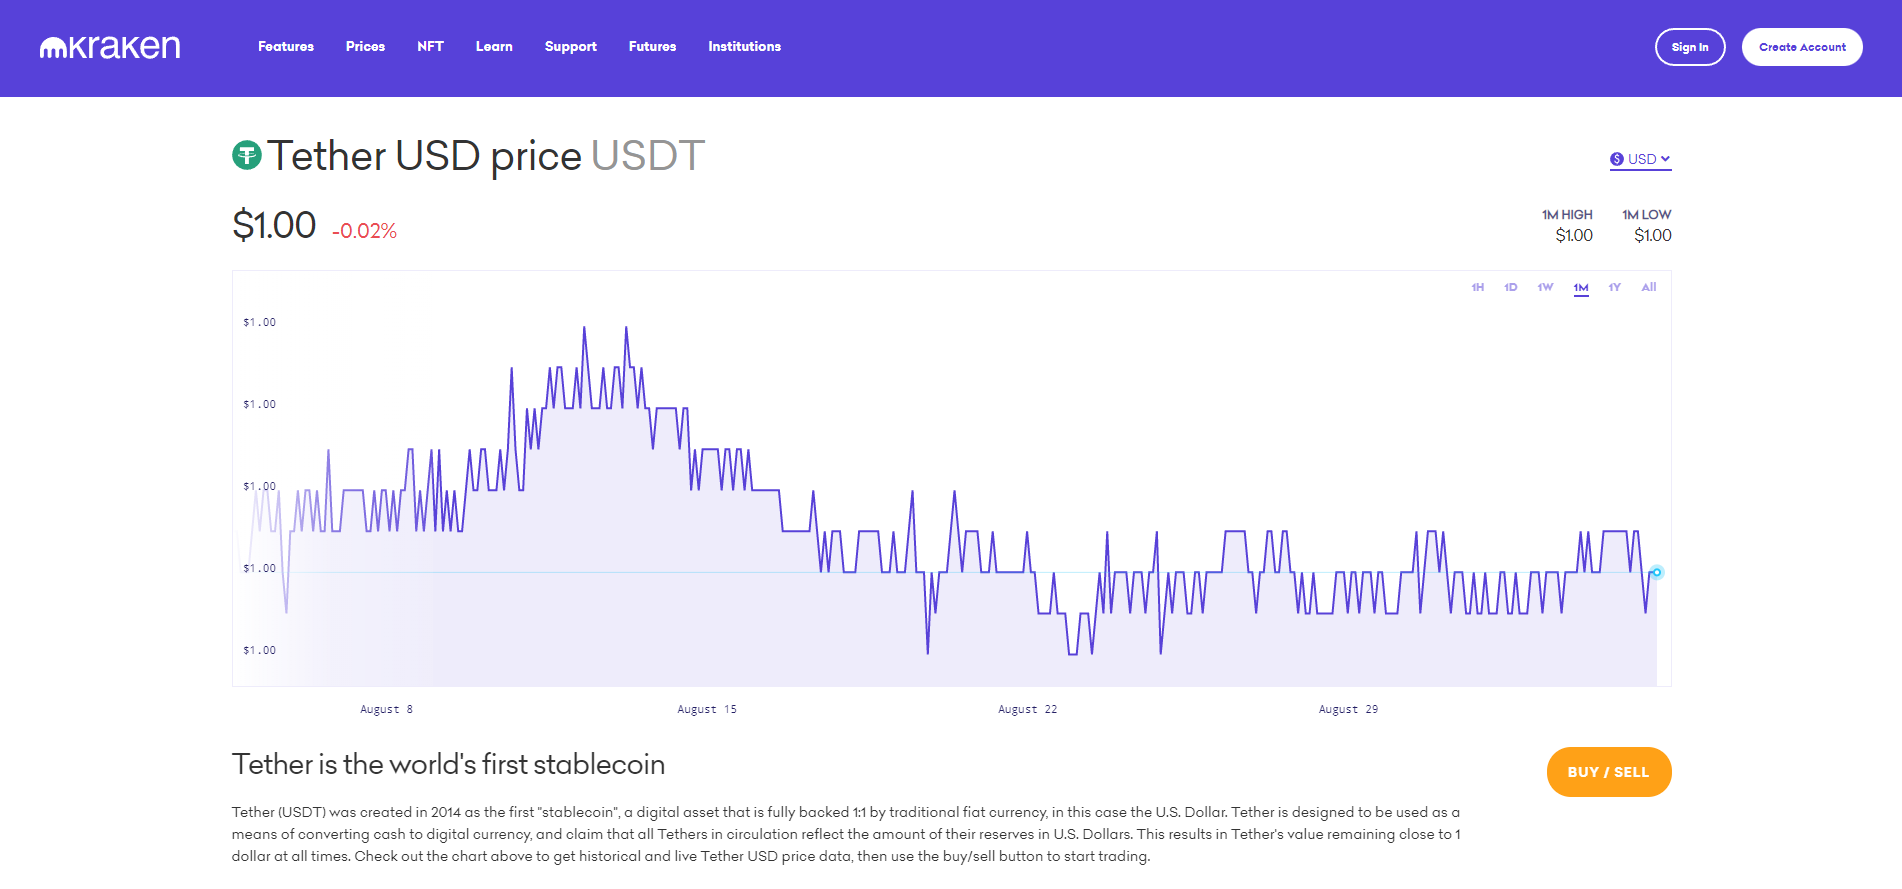1902x889 pixels.
Task: Switch chart to 1W range
Action: click(x=1545, y=288)
